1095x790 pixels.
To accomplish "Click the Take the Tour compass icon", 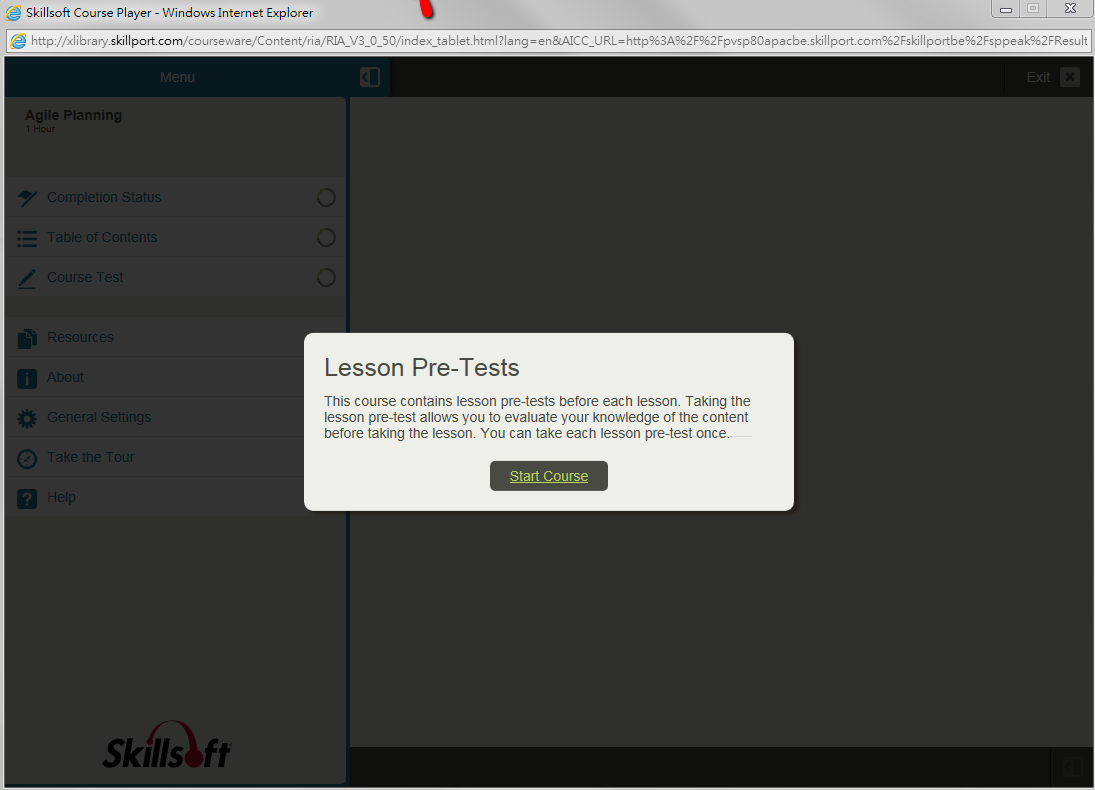I will (27, 459).
